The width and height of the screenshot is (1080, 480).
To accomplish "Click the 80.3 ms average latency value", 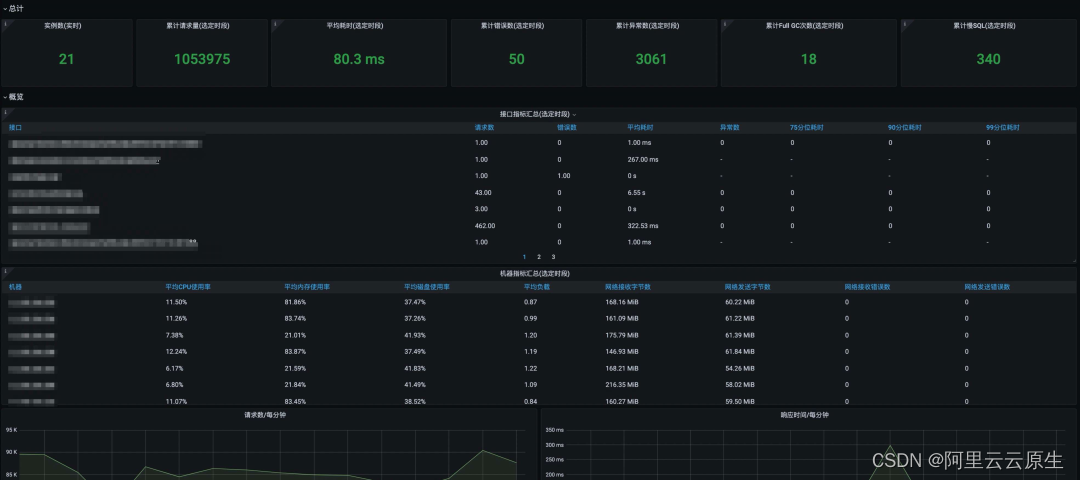I will 359,59.
